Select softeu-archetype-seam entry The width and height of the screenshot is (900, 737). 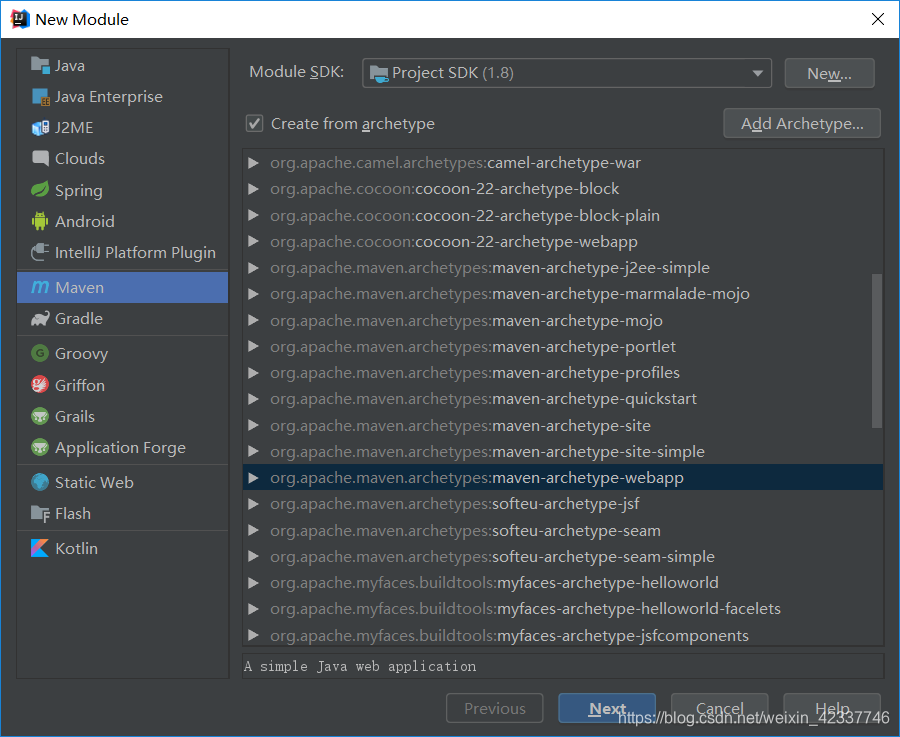(562, 530)
